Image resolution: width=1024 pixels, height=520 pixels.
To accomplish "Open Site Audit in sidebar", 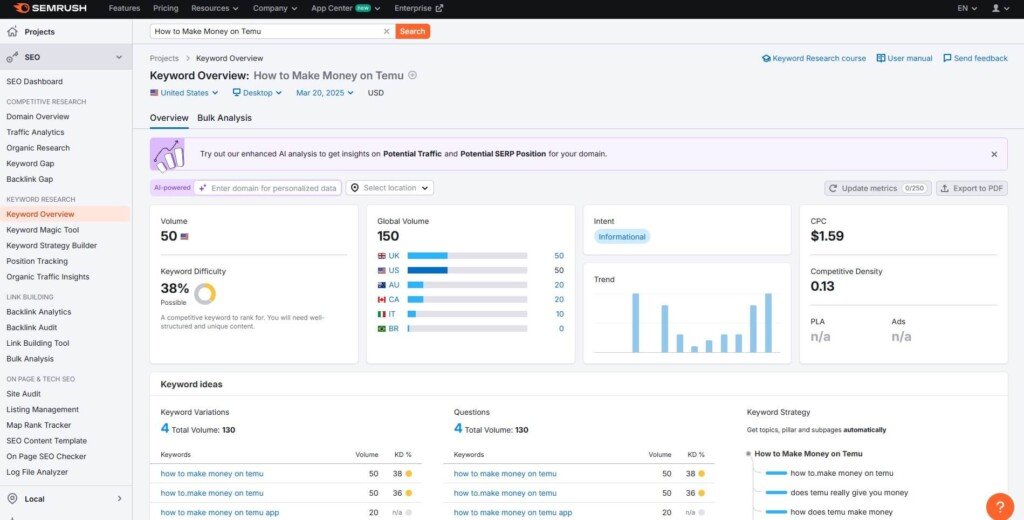I will pyautogui.click(x=24, y=394).
